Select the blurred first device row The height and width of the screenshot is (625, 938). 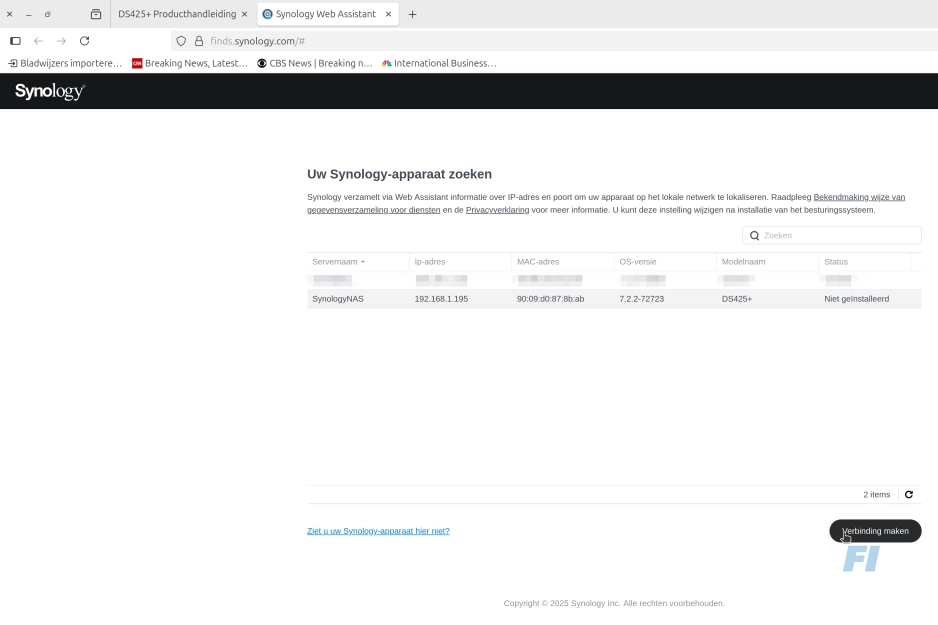614,279
